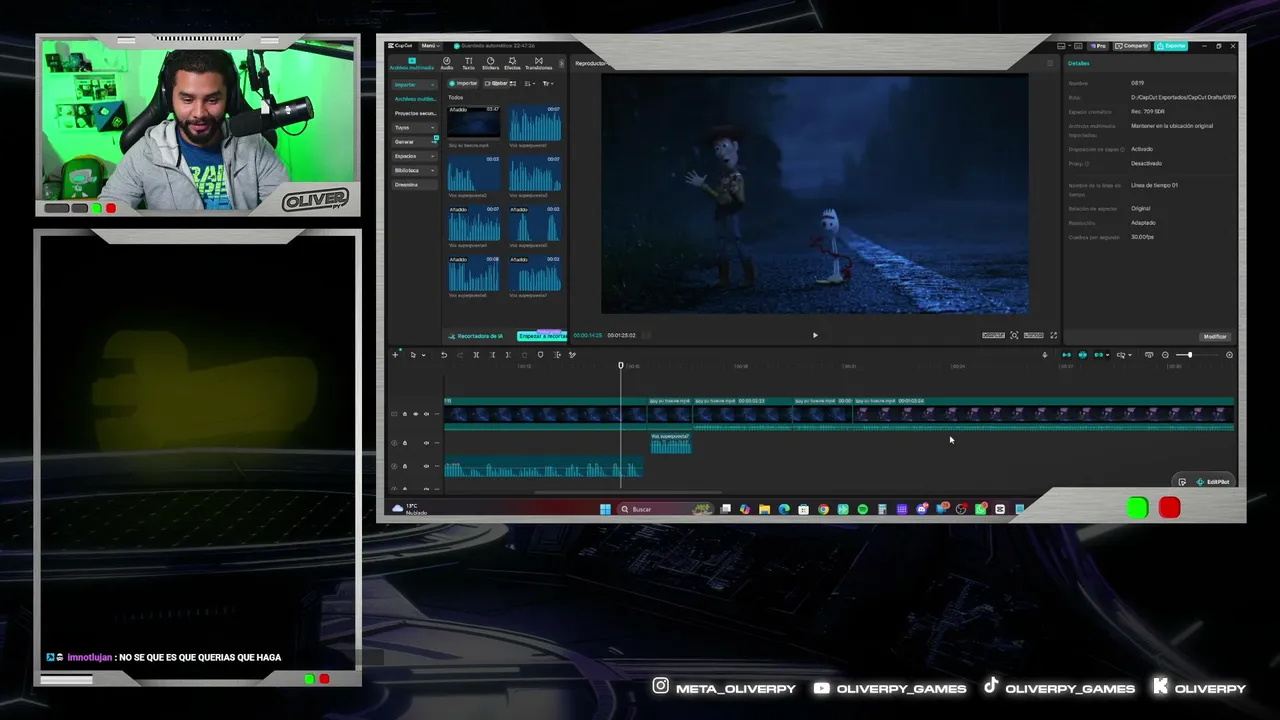Screen dimensions: 1280x720
Task: Select the Voz superpuesta7 clip on timeline
Action: (671, 443)
